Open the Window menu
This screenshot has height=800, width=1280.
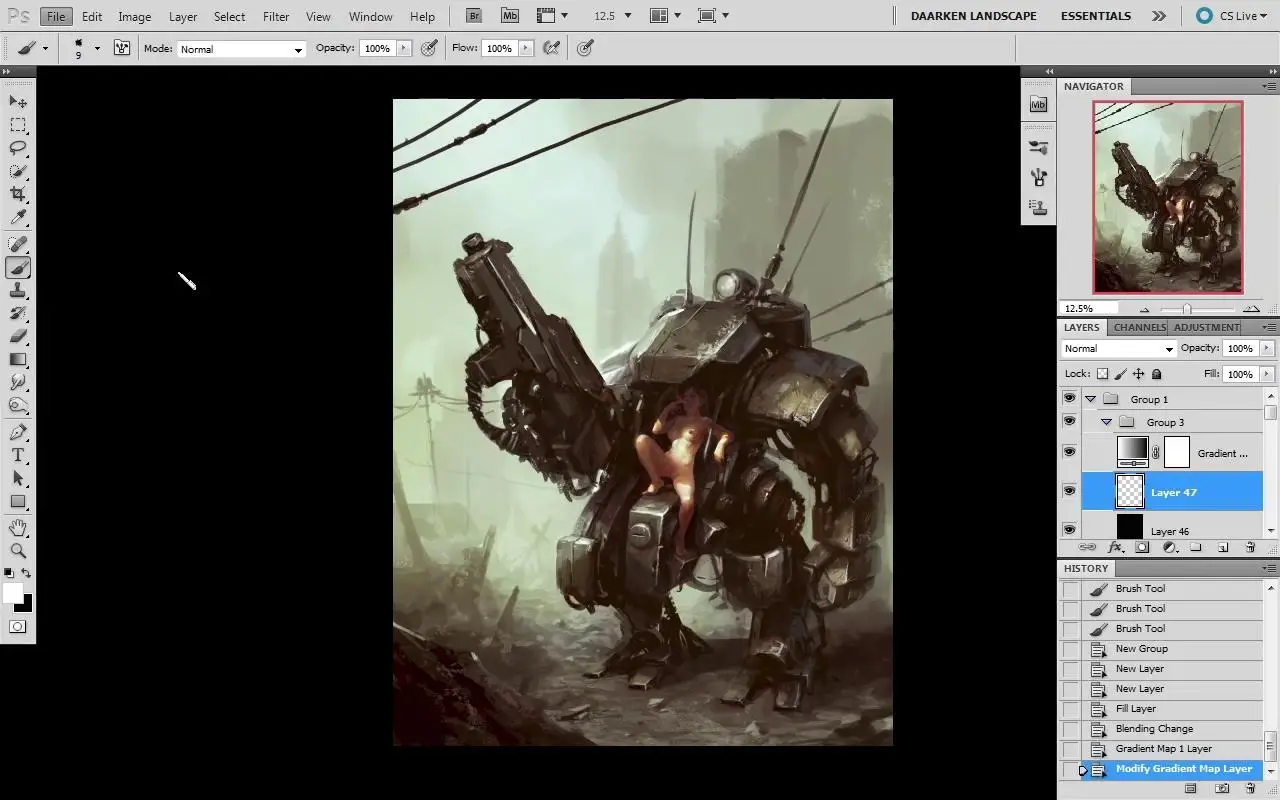[x=370, y=17]
